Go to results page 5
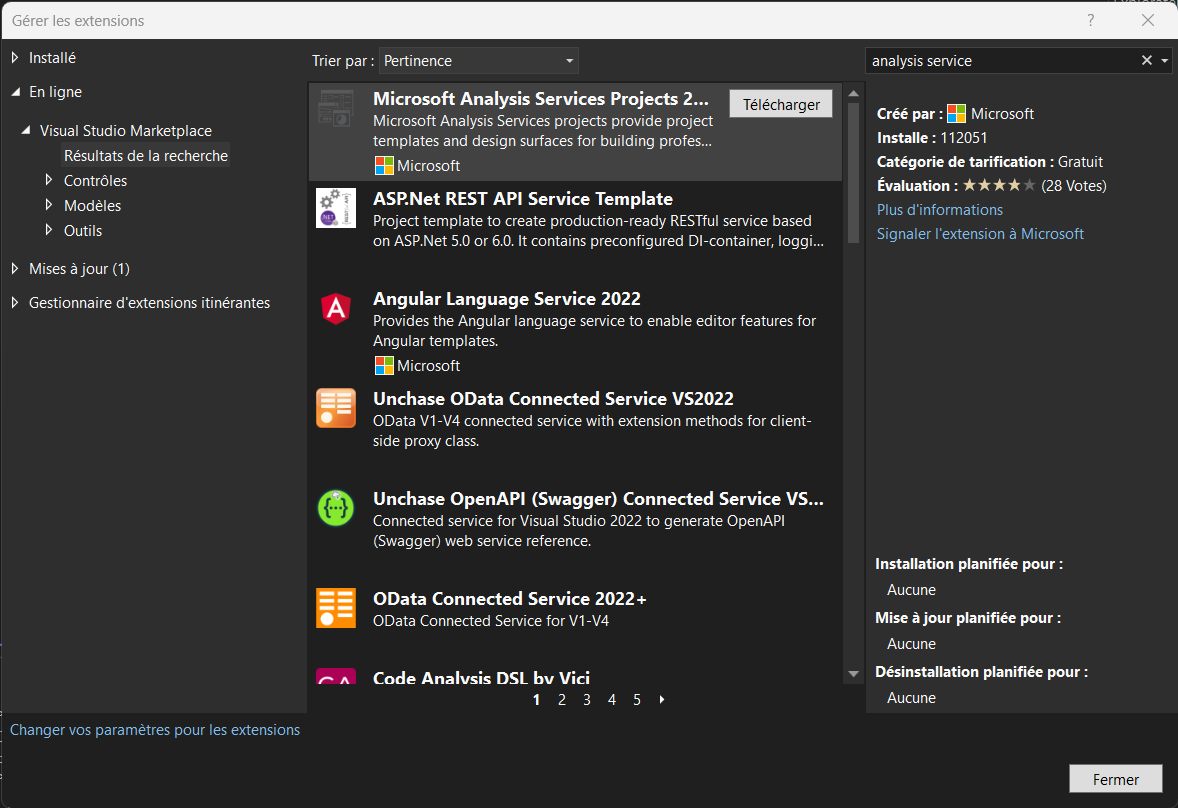The height and width of the screenshot is (808, 1178). (637, 700)
